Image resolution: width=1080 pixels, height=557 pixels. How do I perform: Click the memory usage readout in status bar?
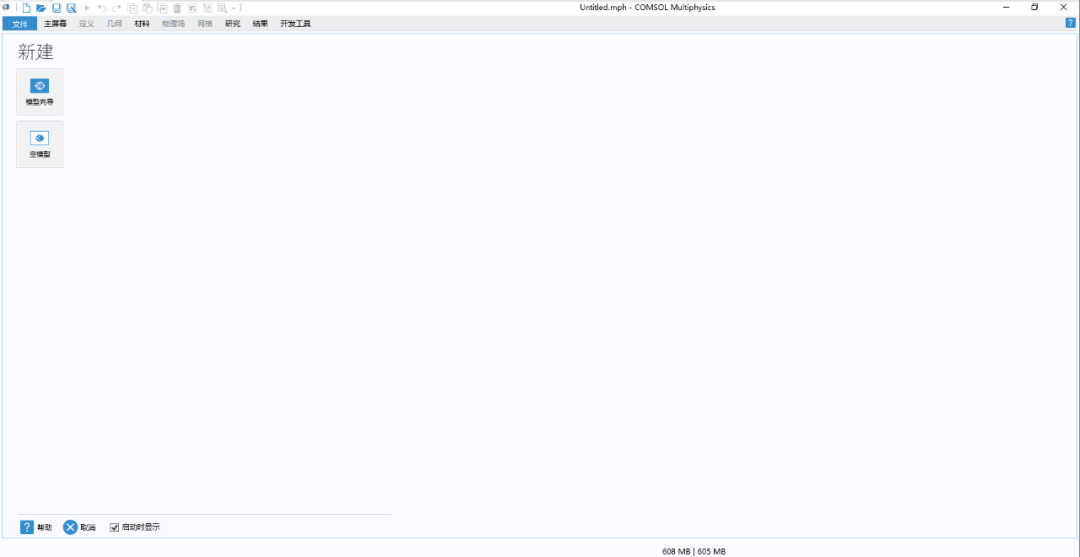click(x=694, y=551)
